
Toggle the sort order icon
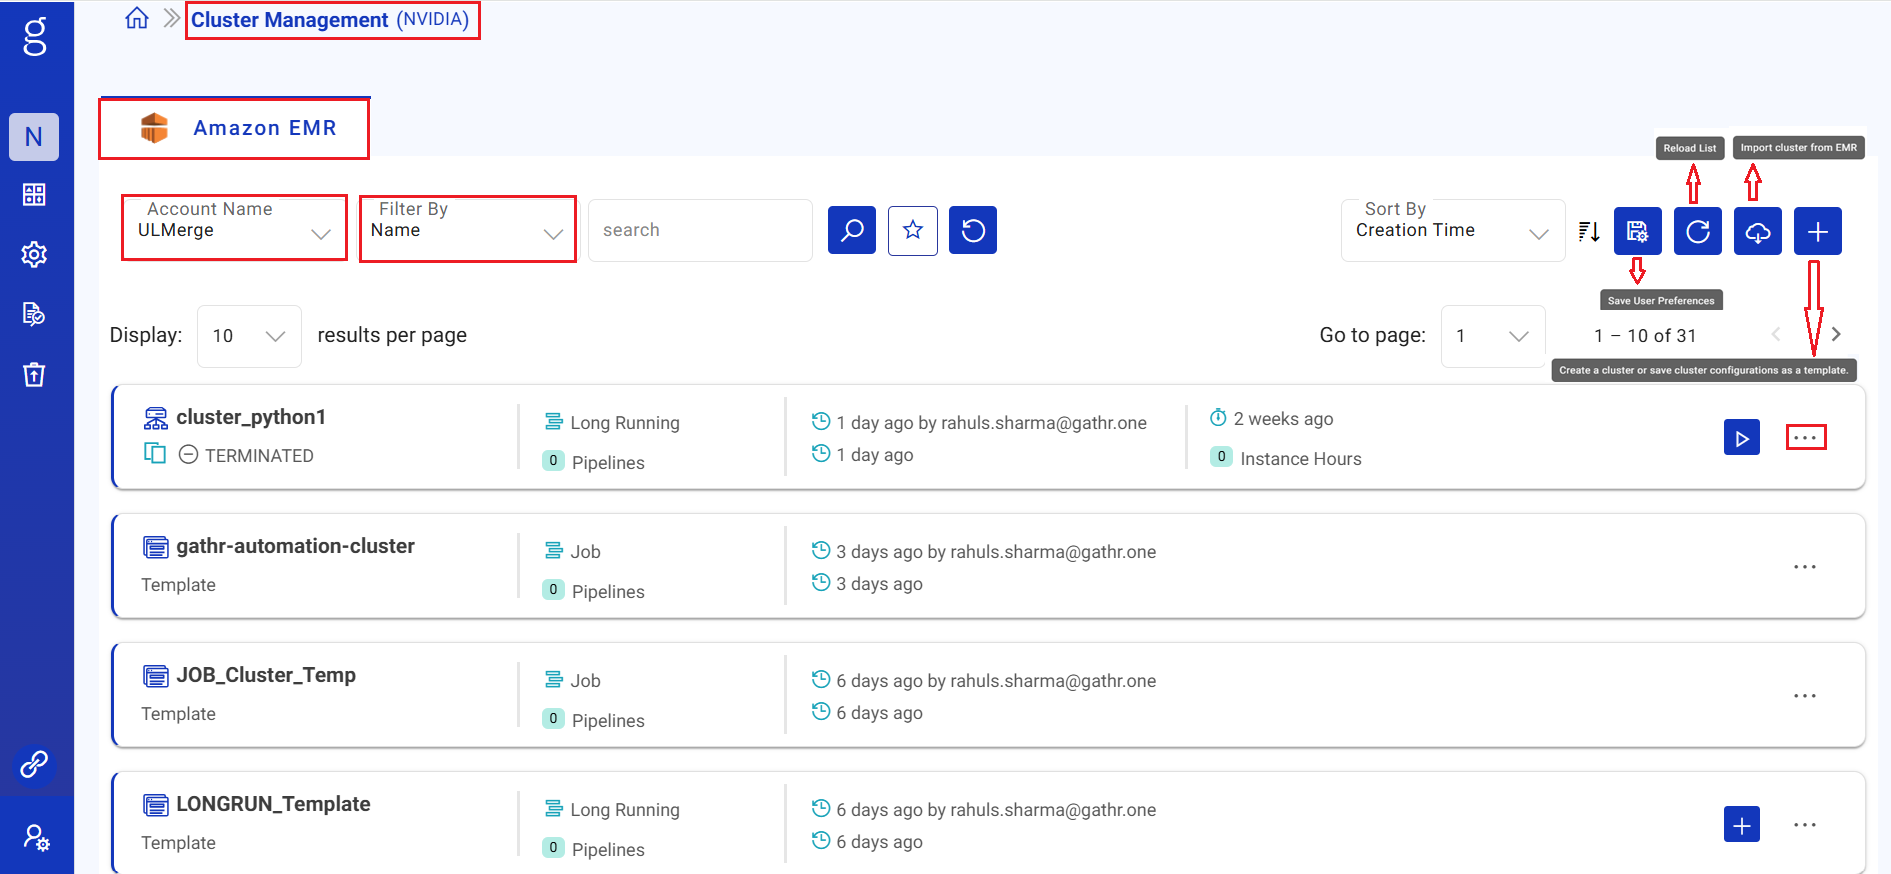pyautogui.click(x=1589, y=232)
